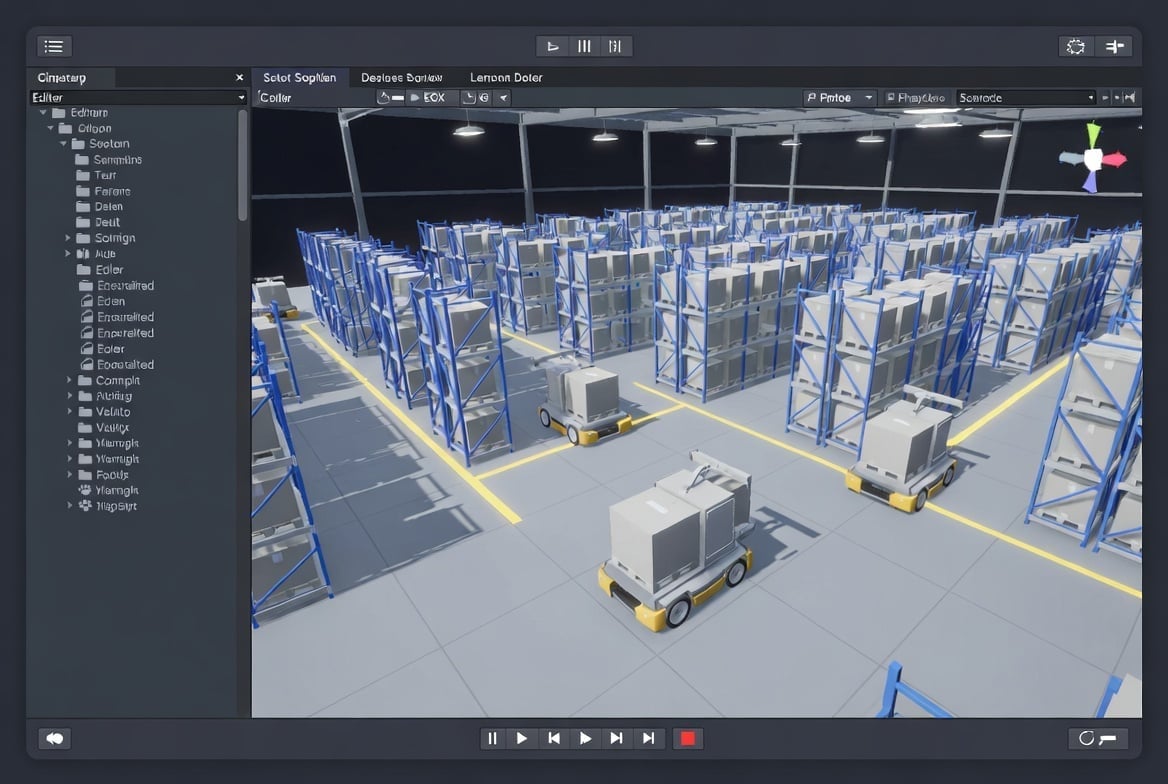Collapse the Sootan folder in the tree
The image size is (1168, 784).
tap(64, 144)
